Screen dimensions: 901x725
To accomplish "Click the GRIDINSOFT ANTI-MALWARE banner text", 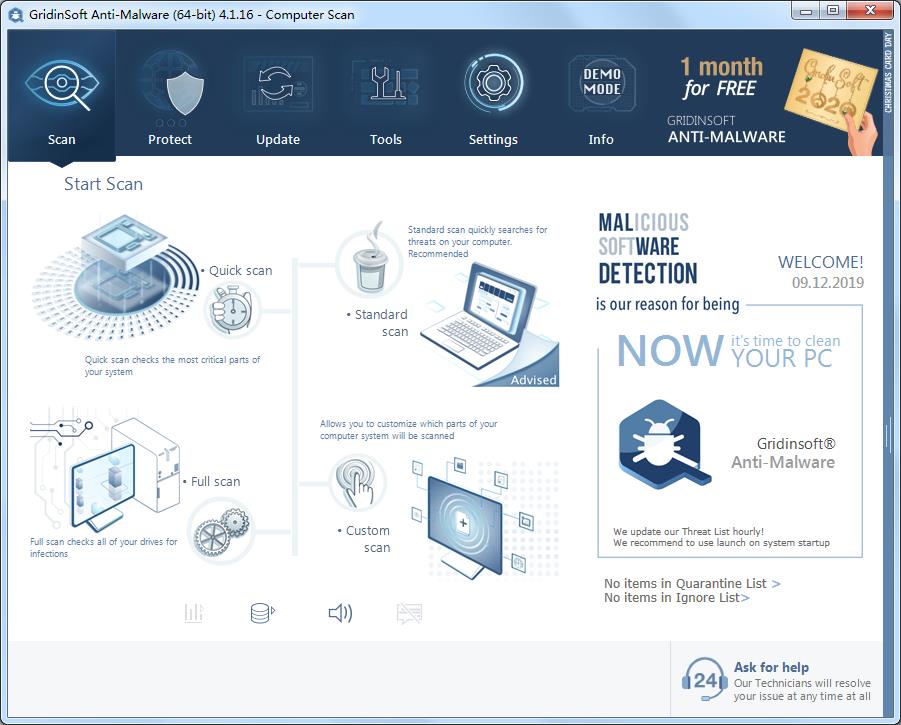I will click(x=726, y=129).
